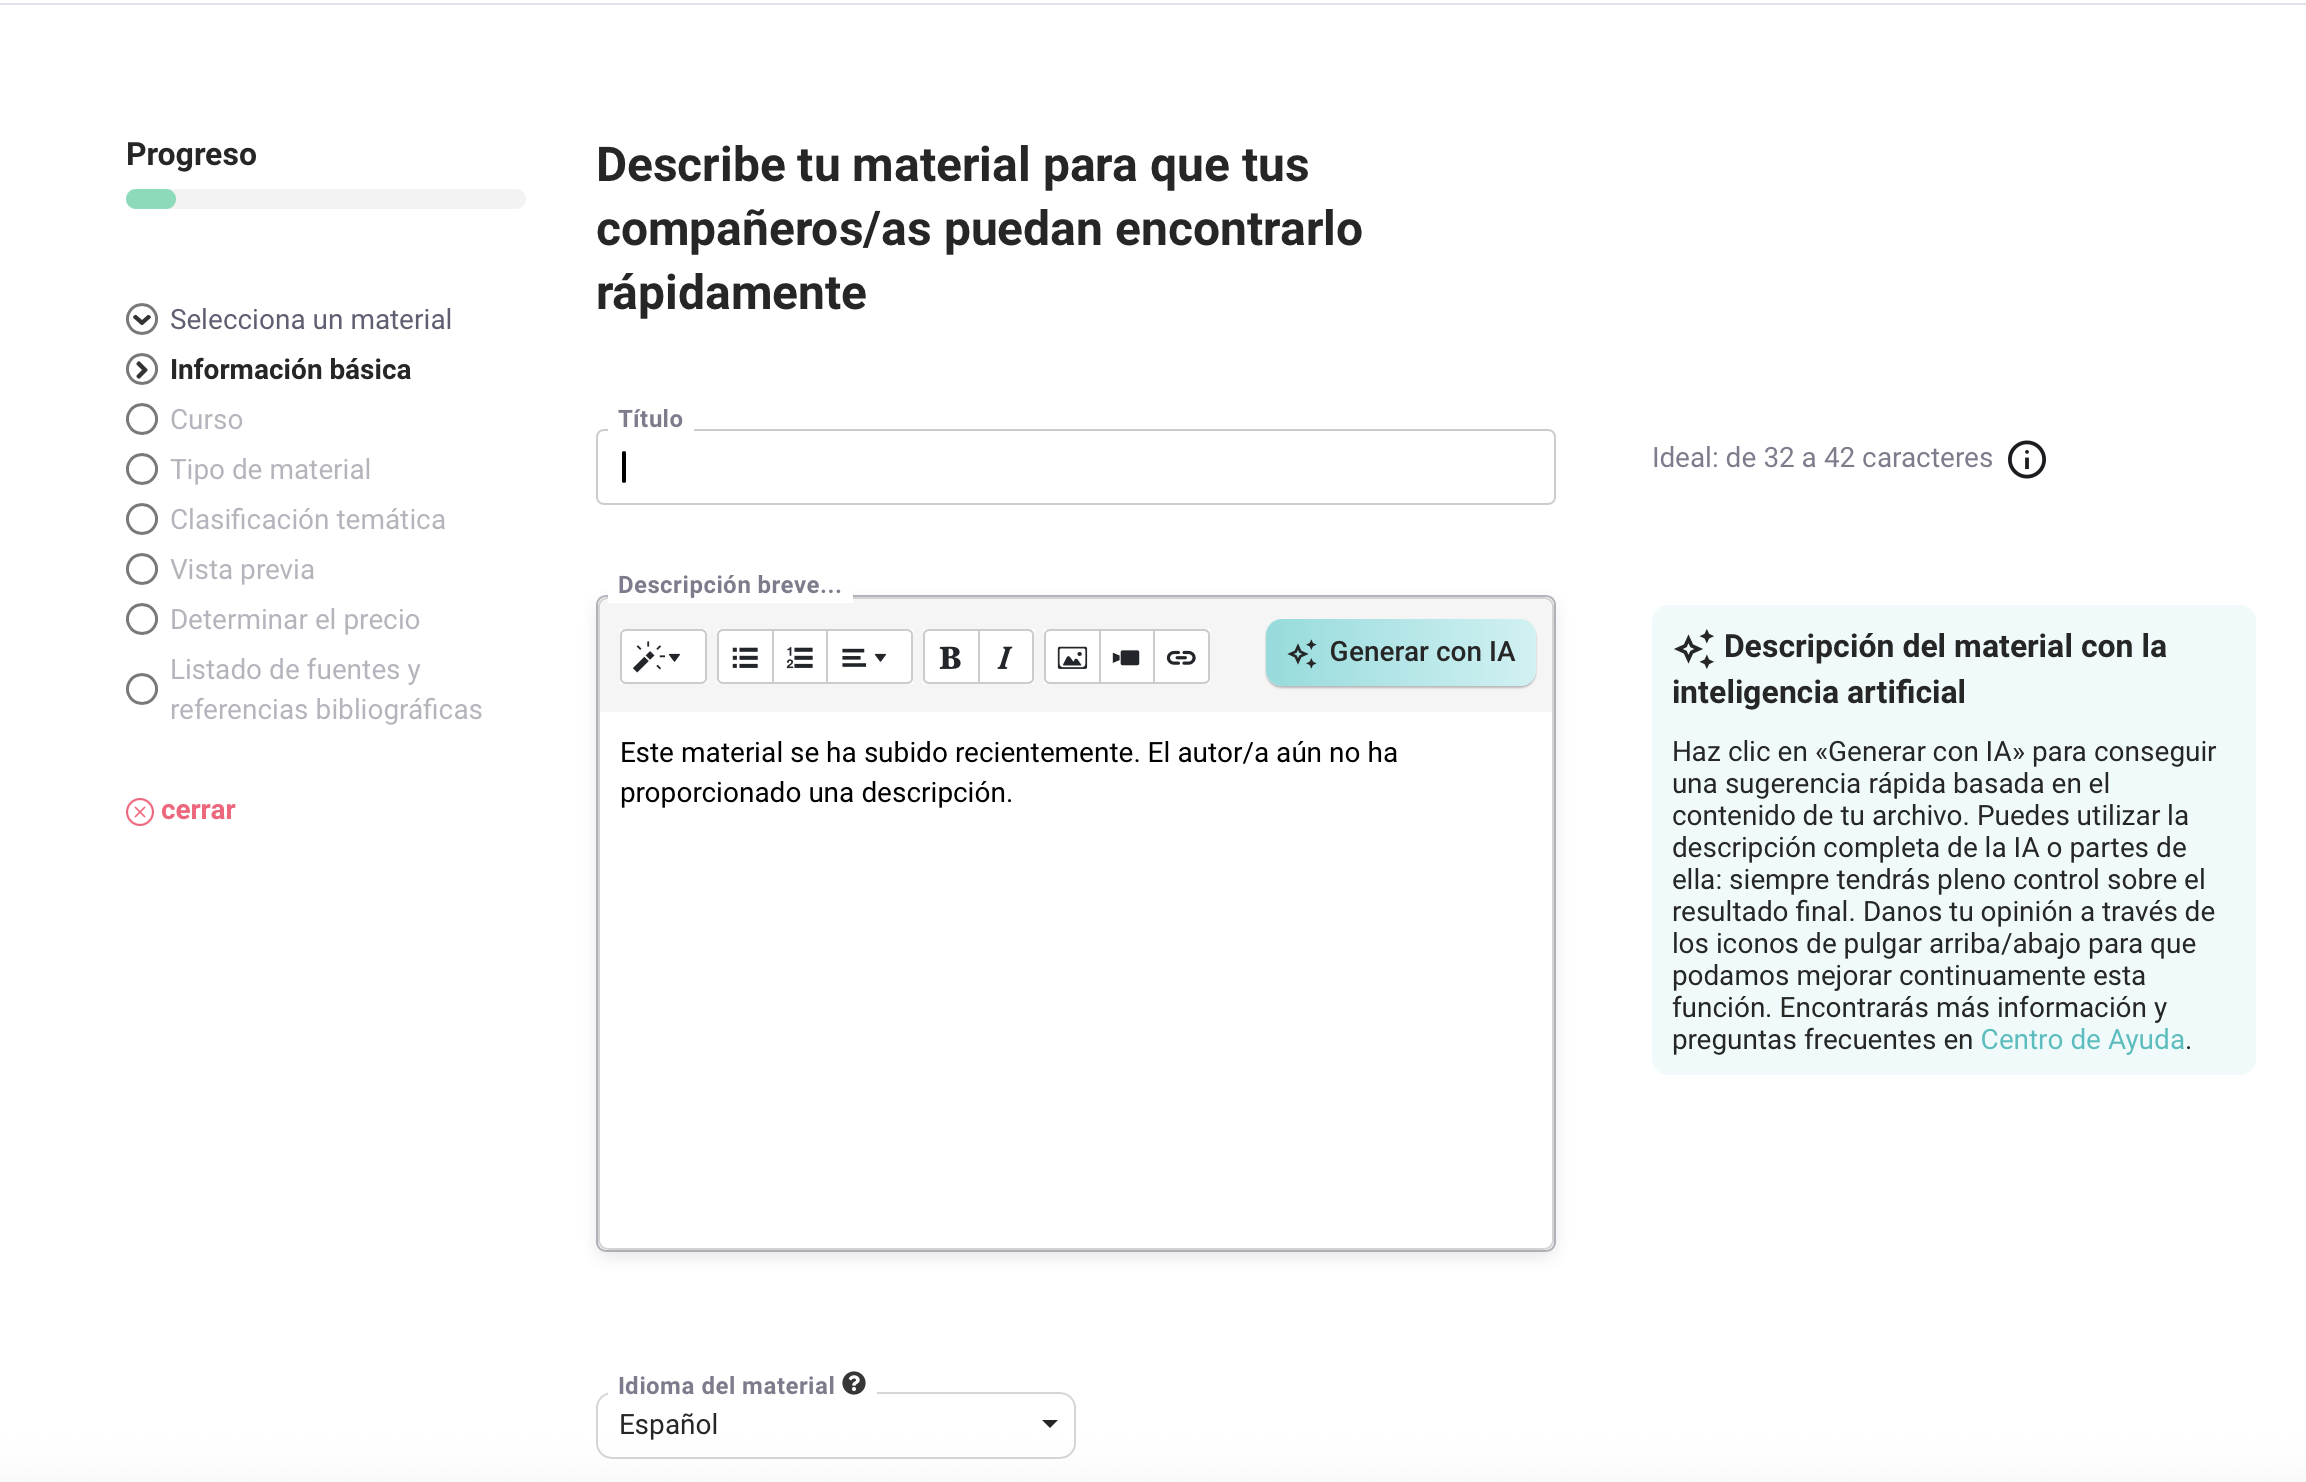Insert a numbered ordered list
This screenshot has height=1482, width=2306.
799,657
